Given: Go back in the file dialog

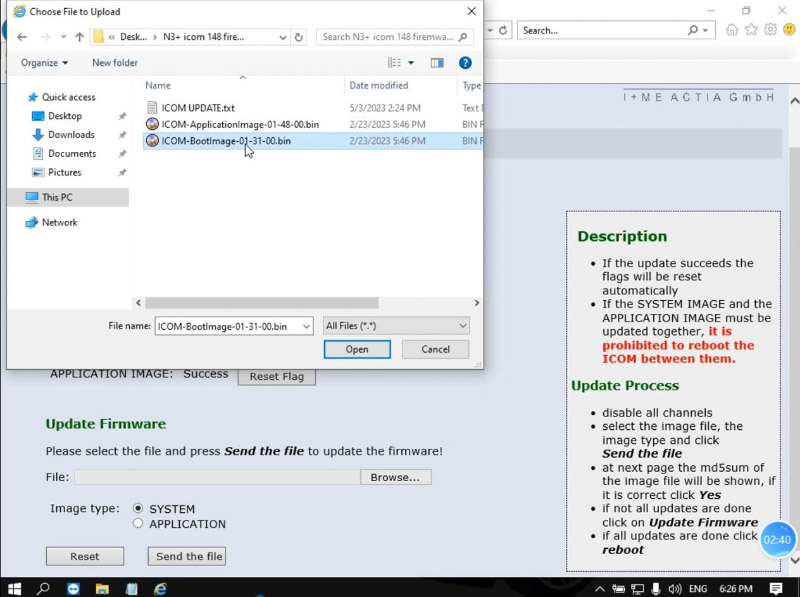Looking at the screenshot, I should point(21,37).
